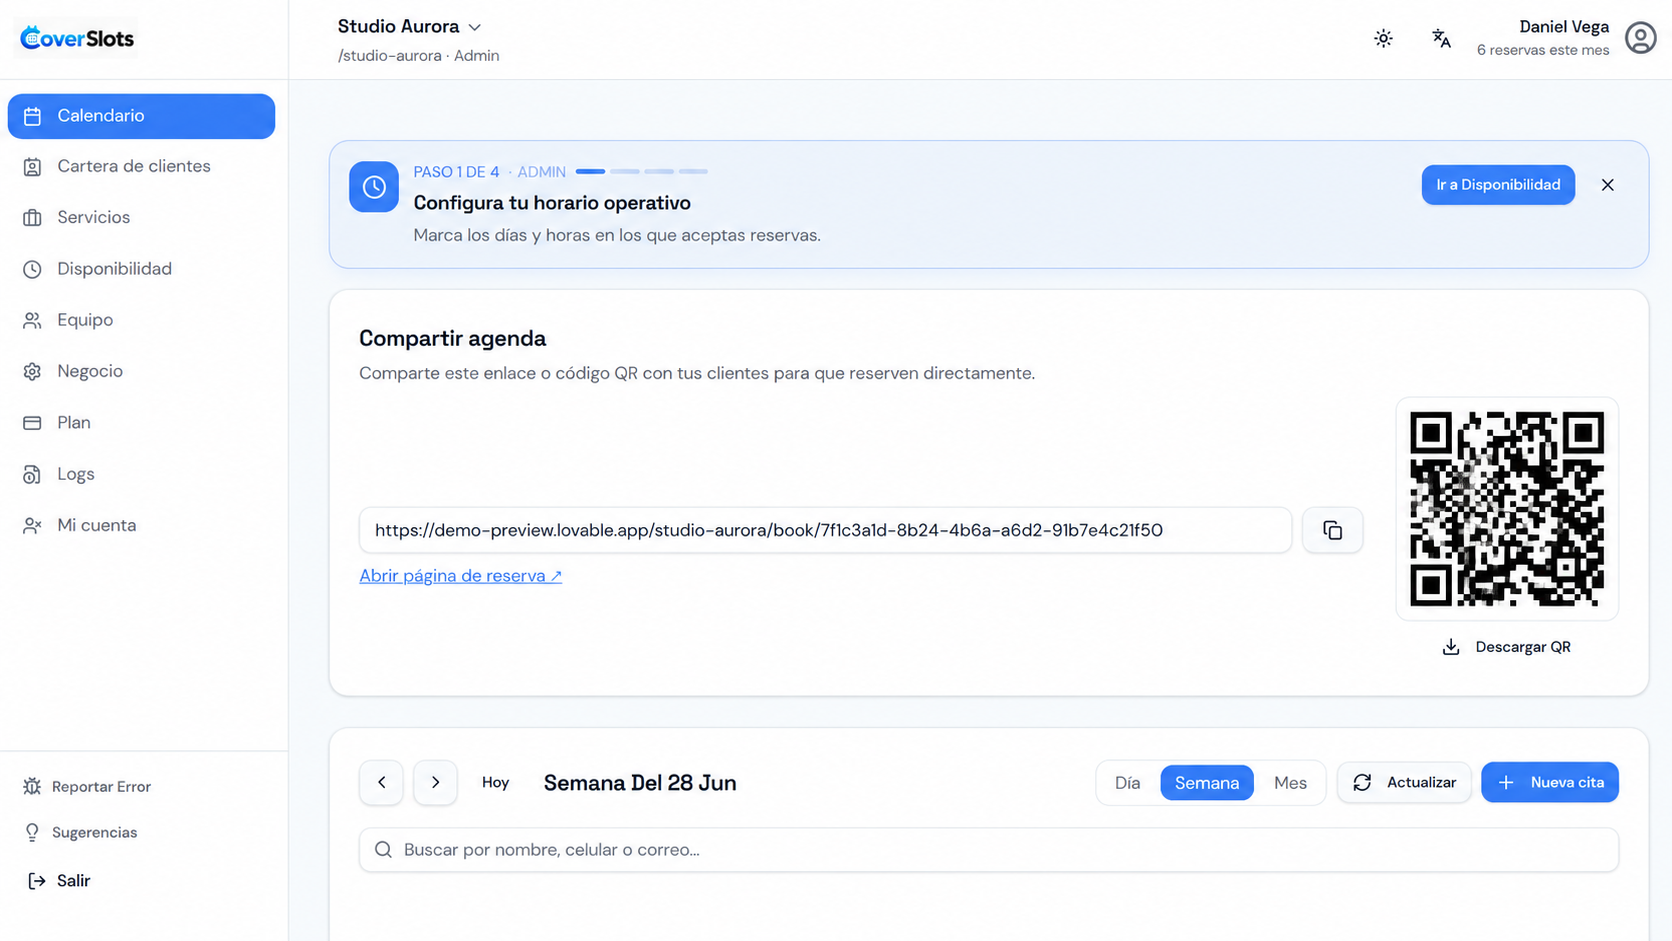Go to previous week
Image resolution: width=1672 pixels, height=941 pixels.
point(381,783)
